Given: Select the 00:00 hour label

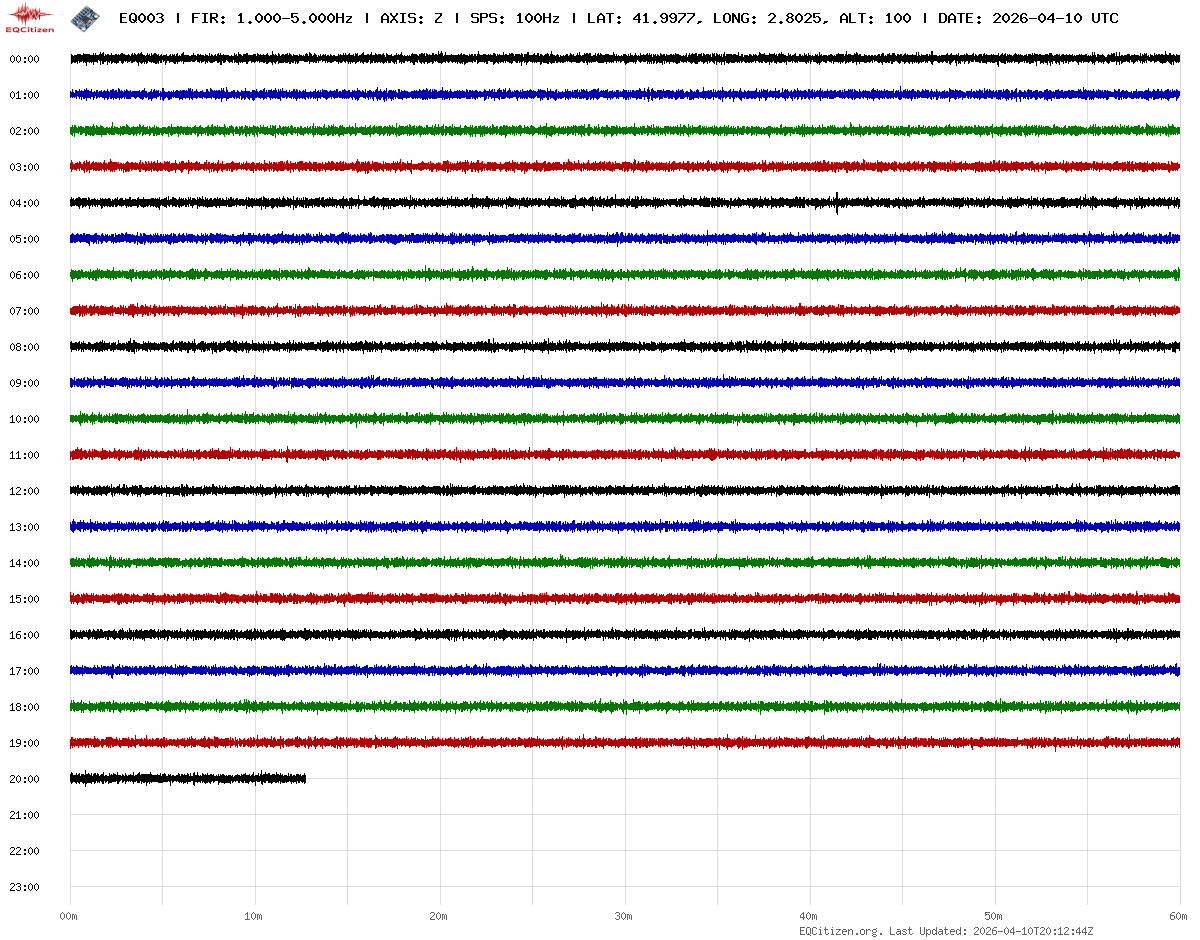Looking at the screenshot, I should click(24, 59).
